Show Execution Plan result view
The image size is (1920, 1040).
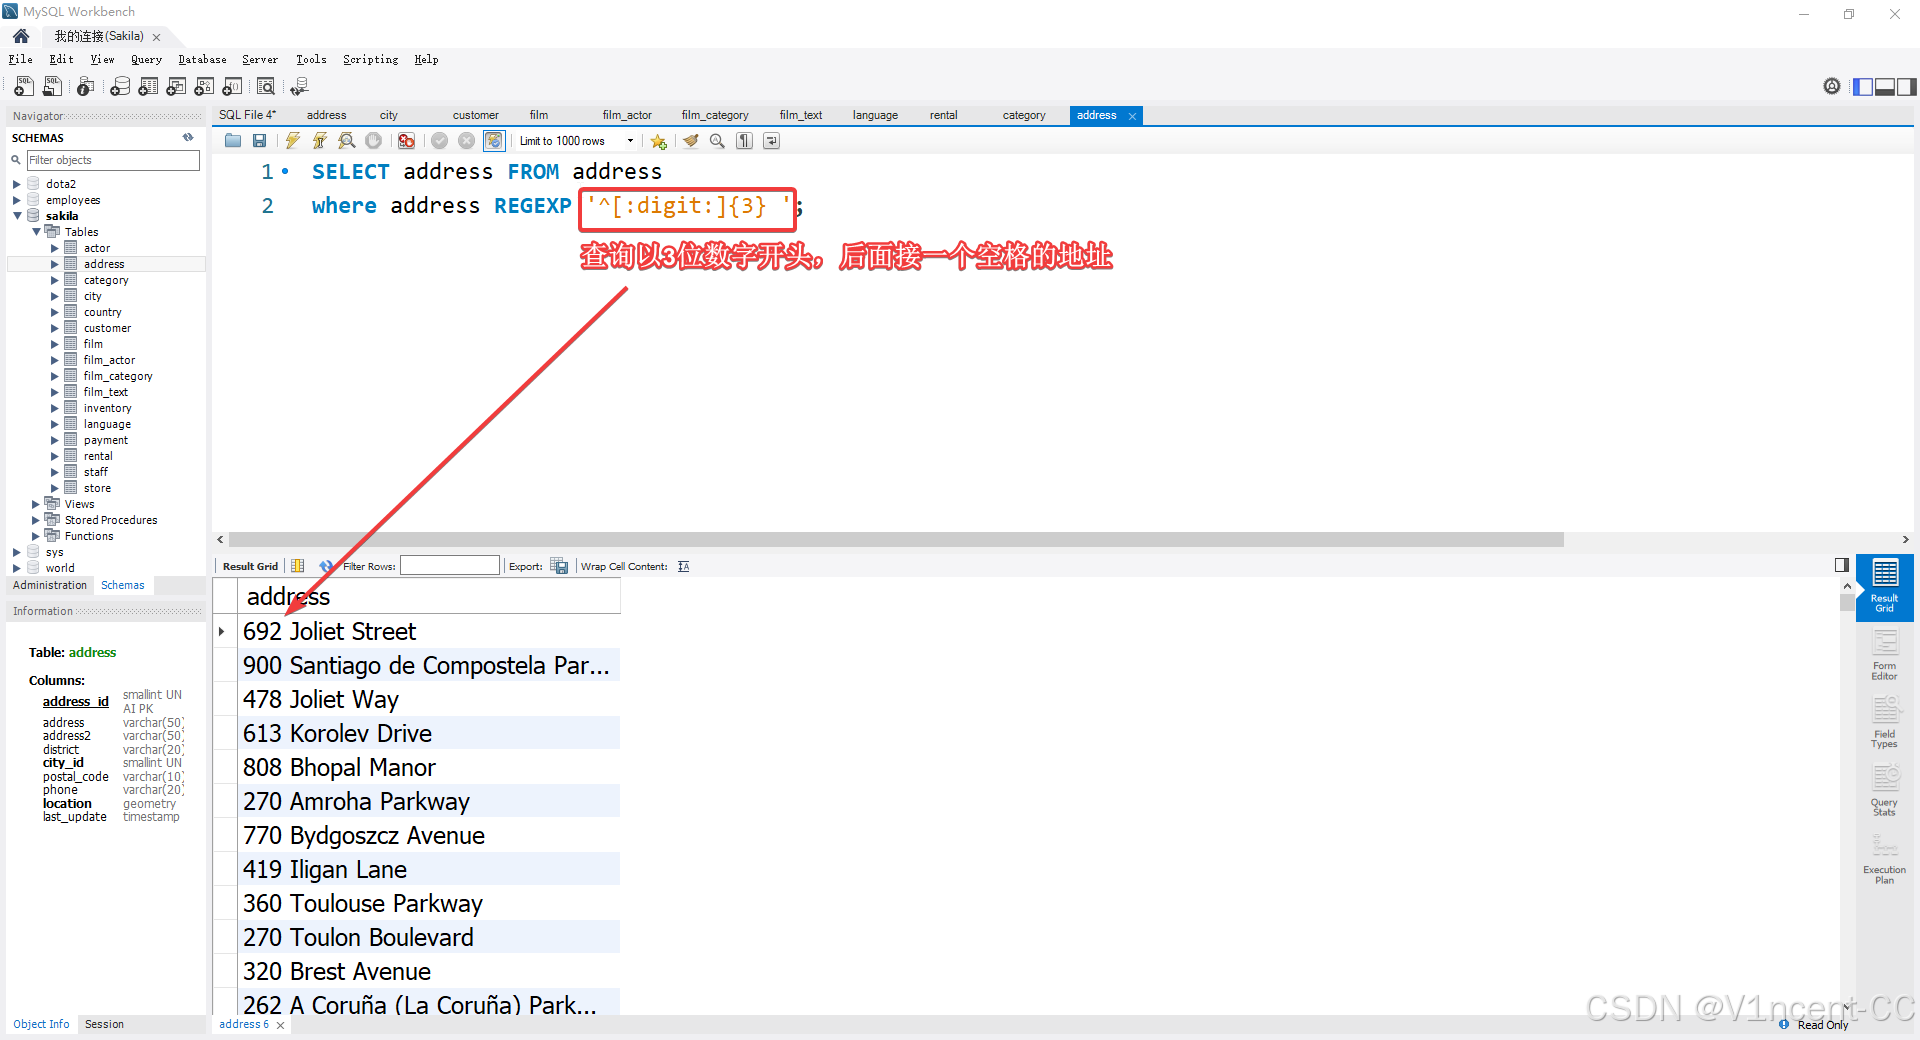1885,859
